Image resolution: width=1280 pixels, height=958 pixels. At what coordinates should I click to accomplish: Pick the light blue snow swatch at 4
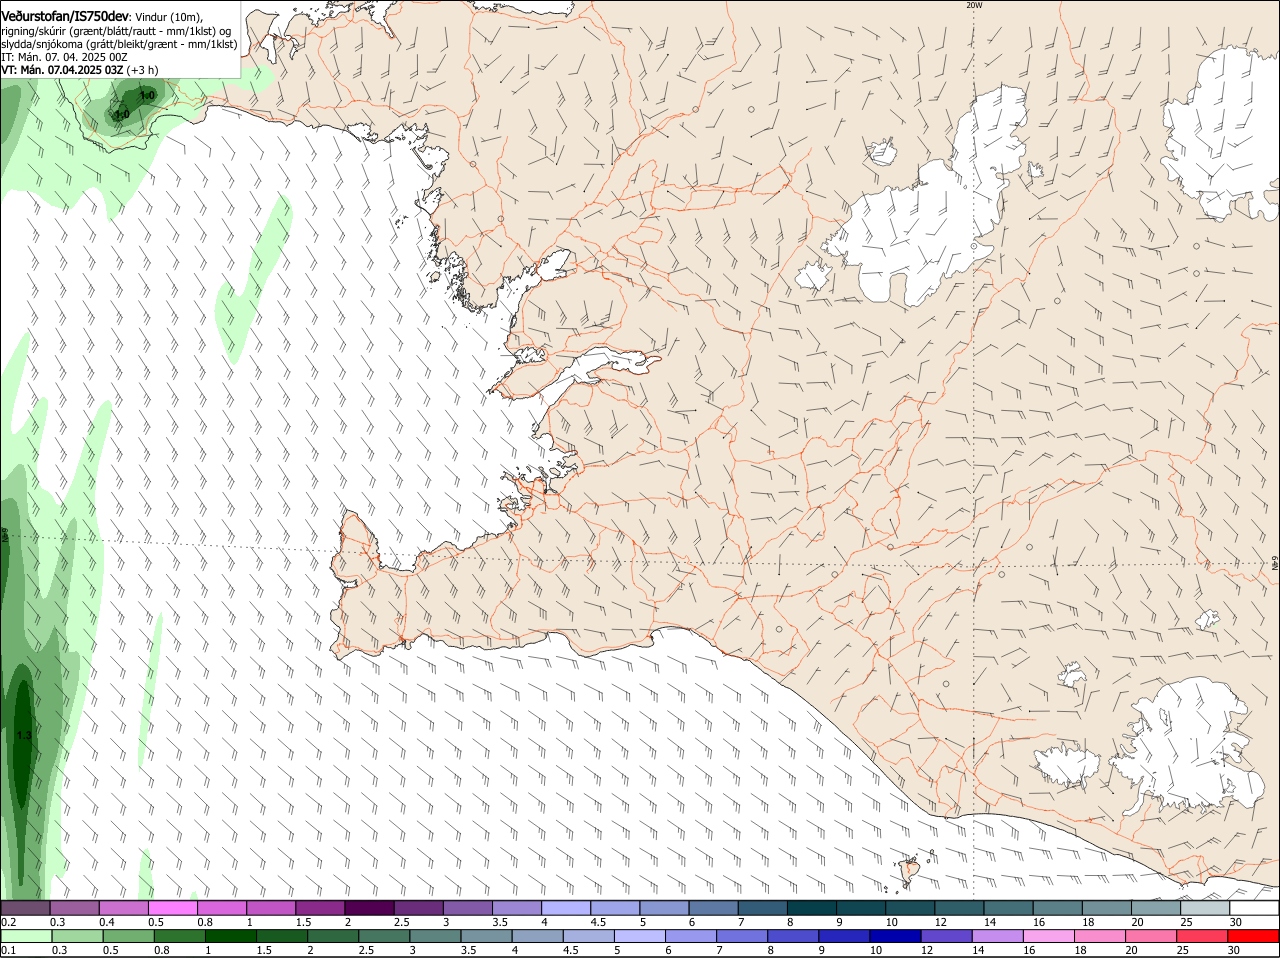(567, 908)
